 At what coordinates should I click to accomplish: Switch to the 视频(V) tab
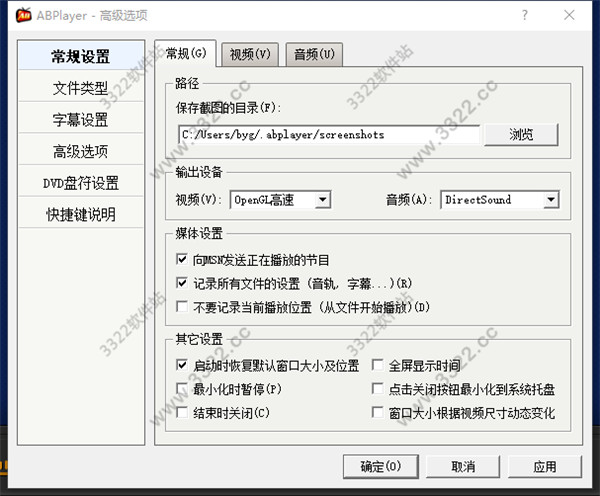(250, 54)
